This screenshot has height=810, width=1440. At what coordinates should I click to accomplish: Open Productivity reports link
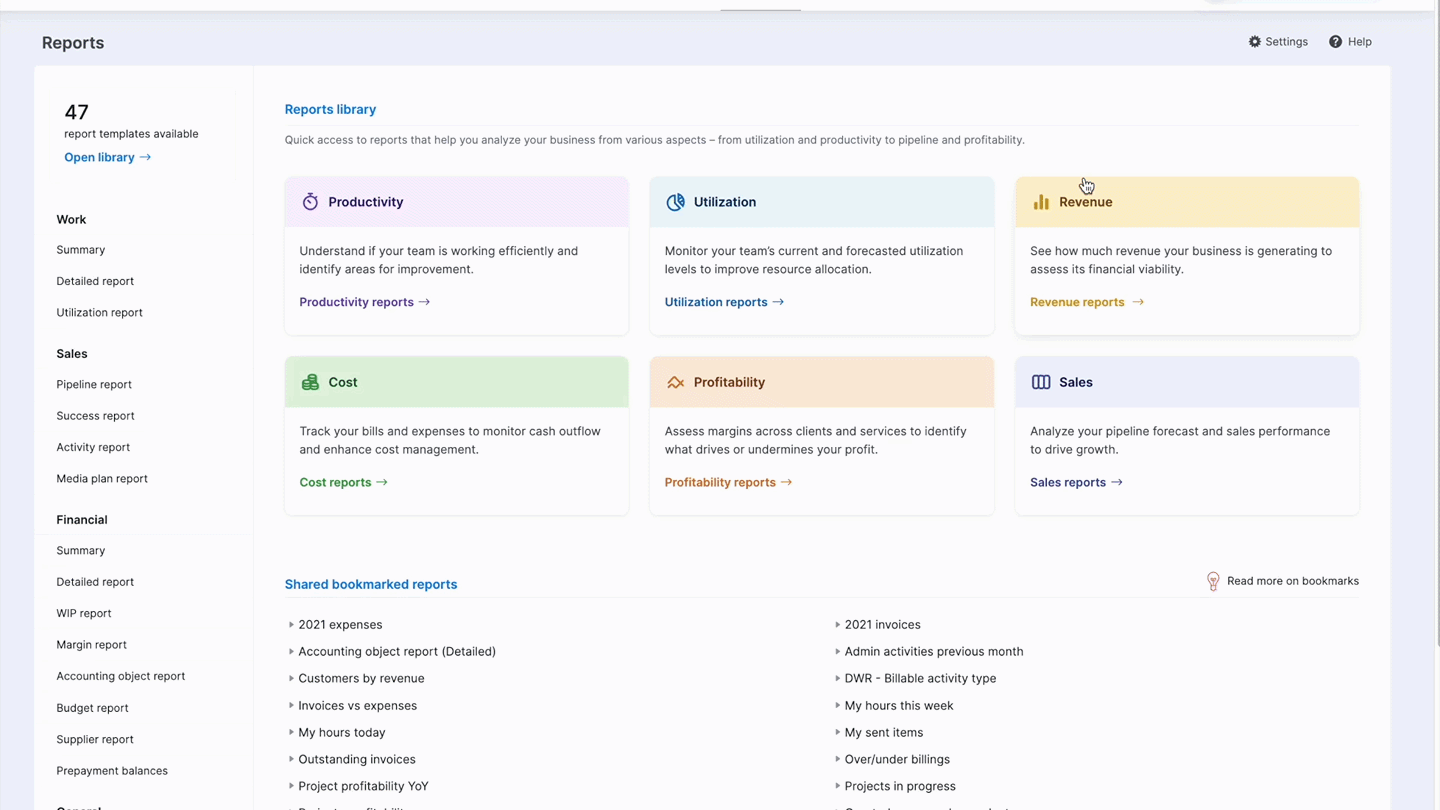(365, 302)
